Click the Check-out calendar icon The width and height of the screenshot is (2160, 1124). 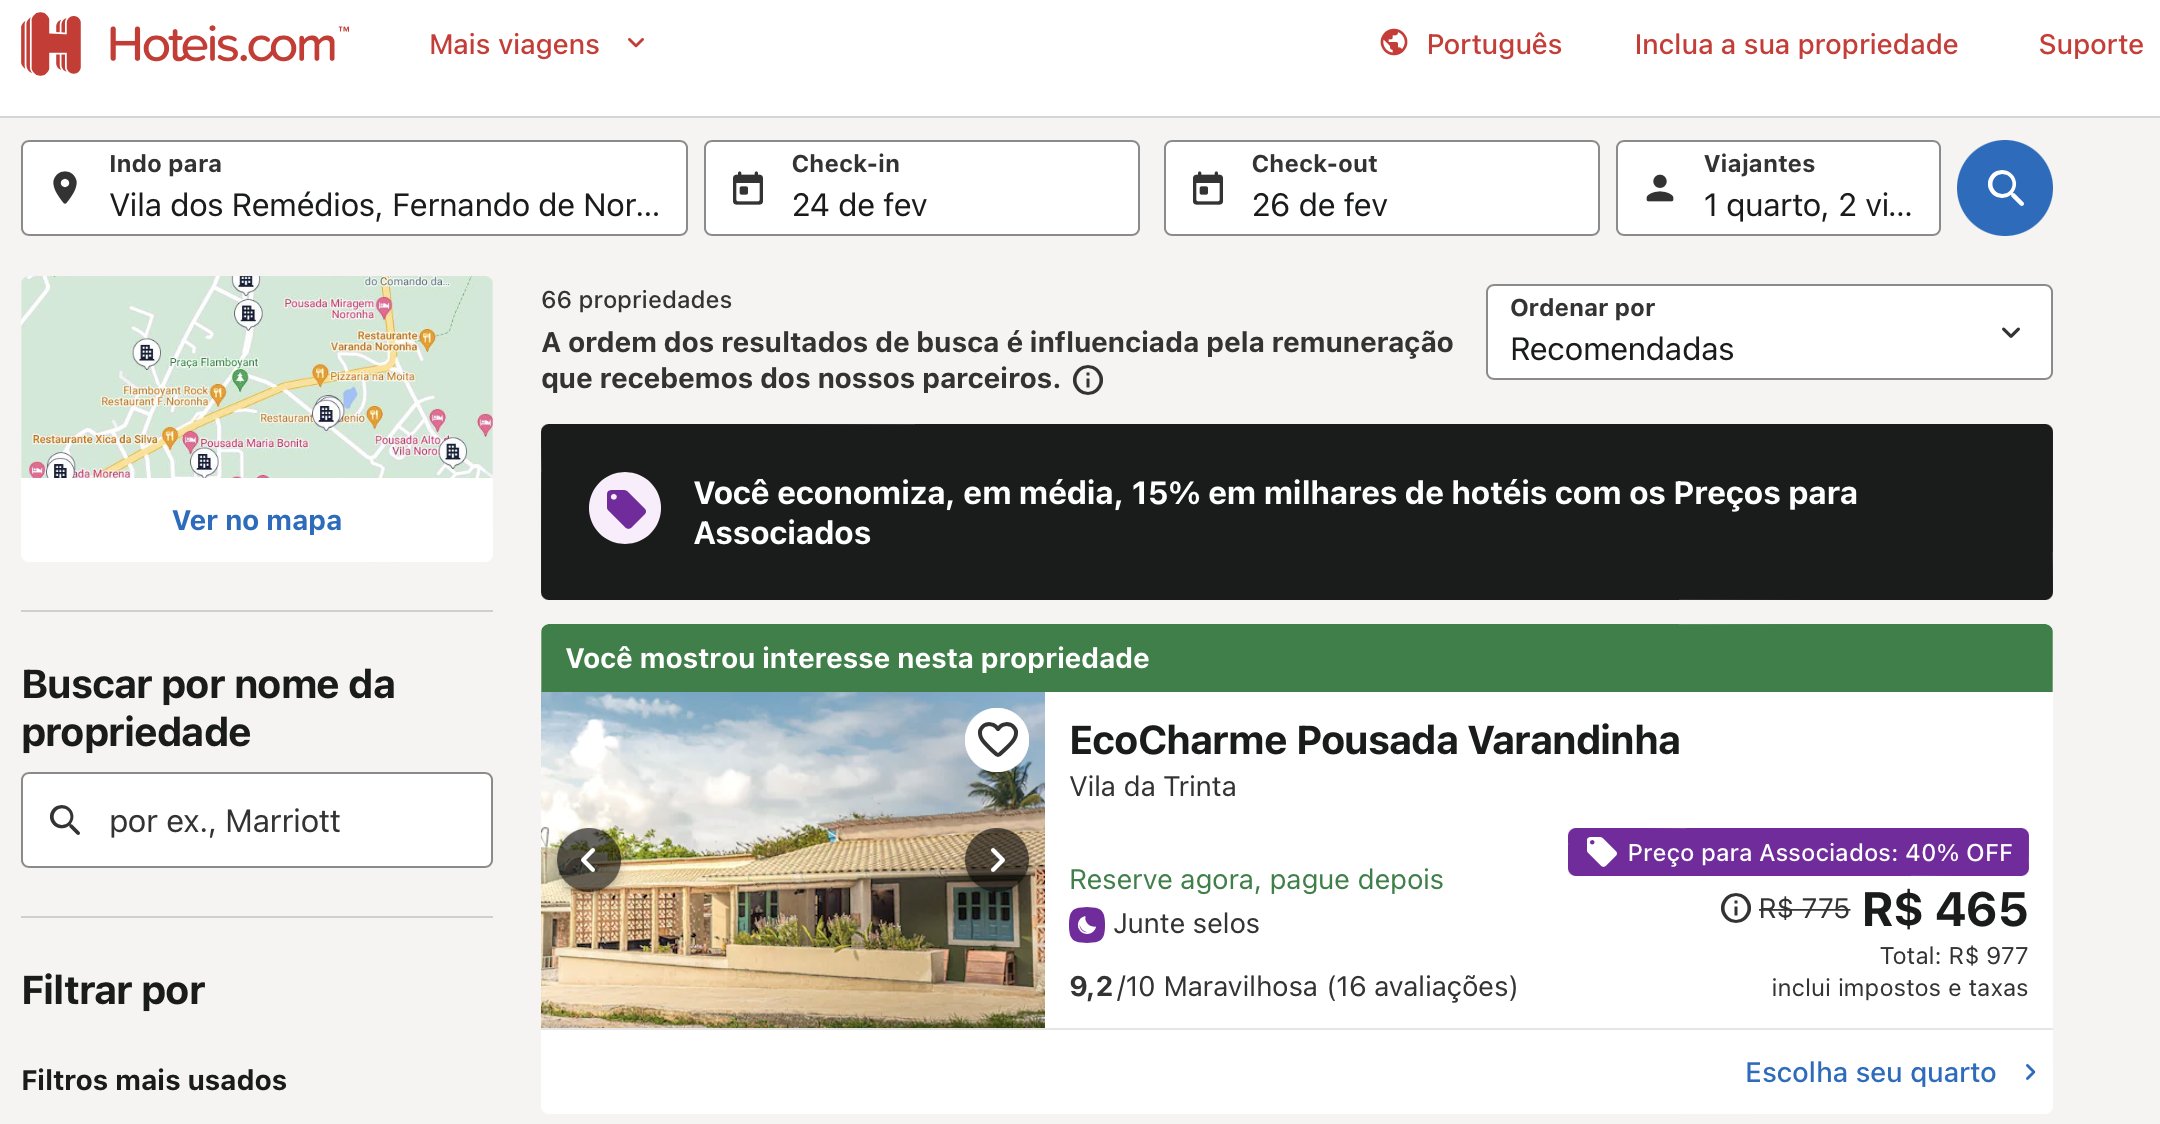pos(1208,188)
